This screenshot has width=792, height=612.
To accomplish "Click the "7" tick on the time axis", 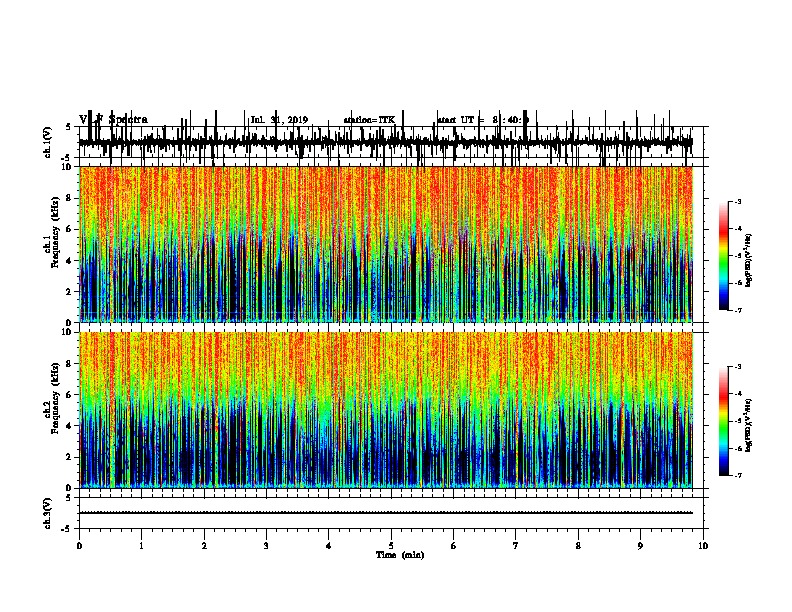I will tap(516, 546).
